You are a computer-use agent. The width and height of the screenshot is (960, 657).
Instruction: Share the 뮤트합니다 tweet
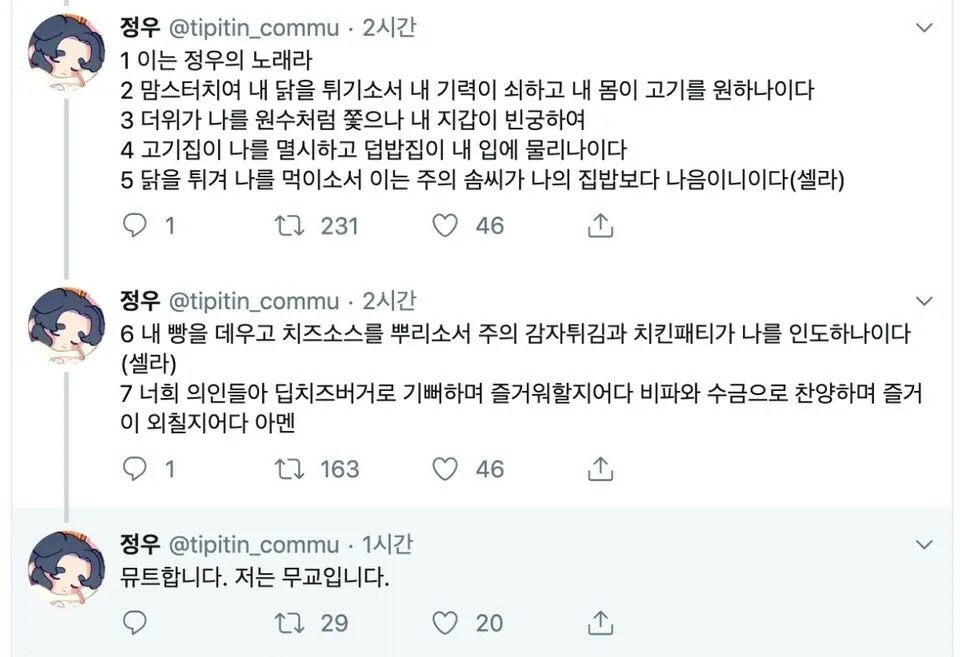[599, 623]
